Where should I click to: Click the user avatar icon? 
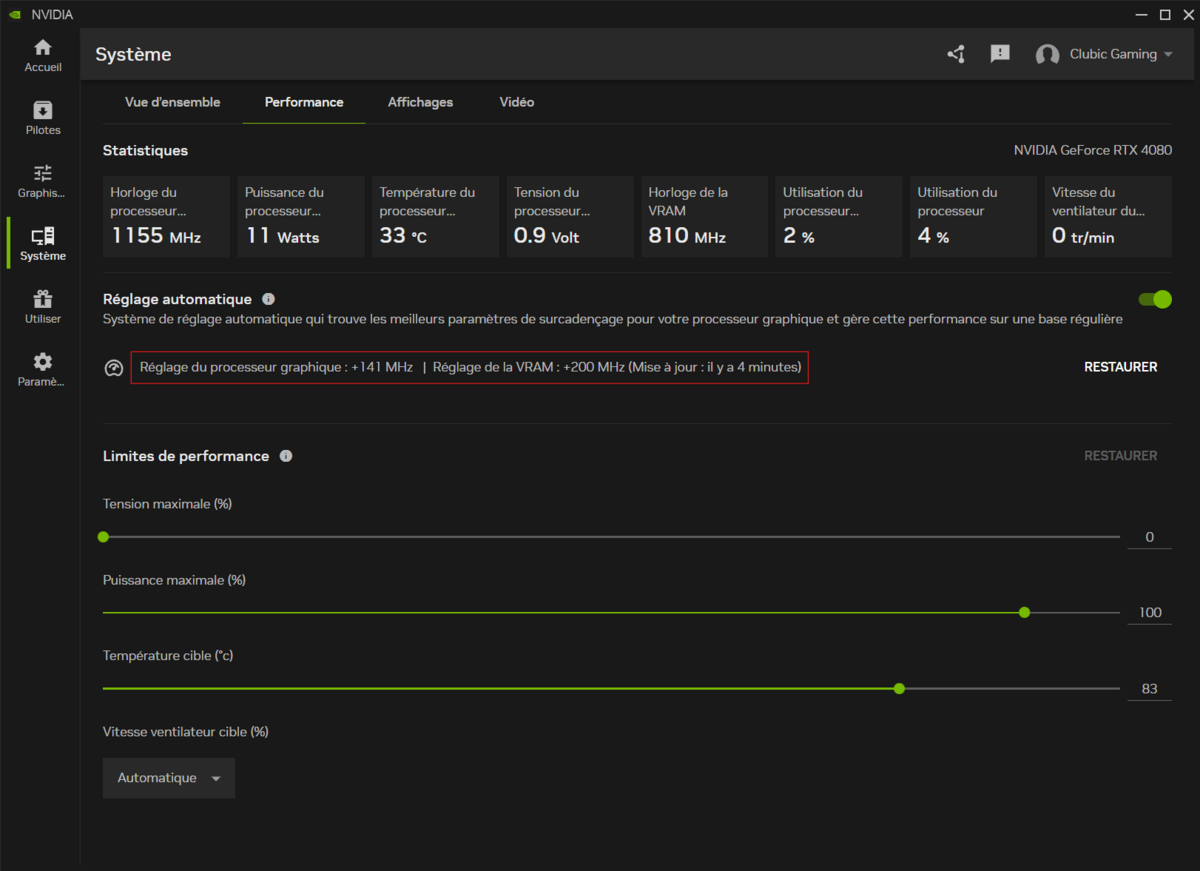pos(1047,55)
